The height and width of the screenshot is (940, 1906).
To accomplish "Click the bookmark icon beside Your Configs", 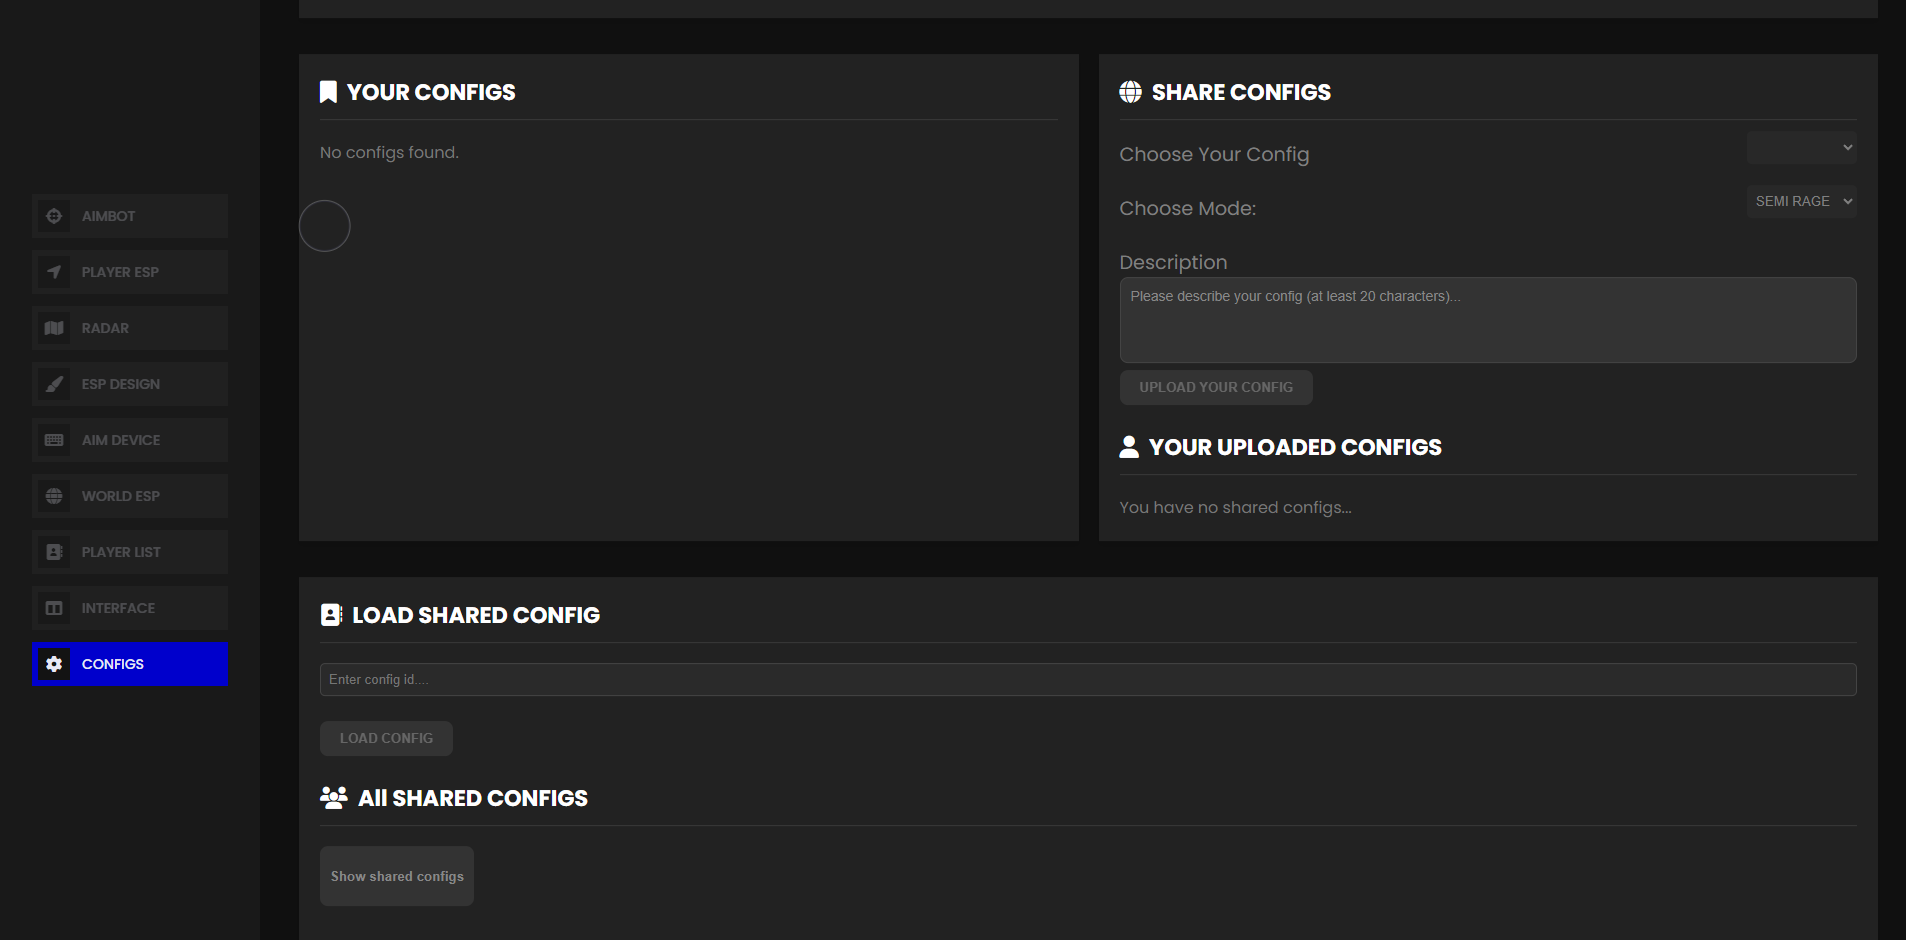I will coord(328,92).
